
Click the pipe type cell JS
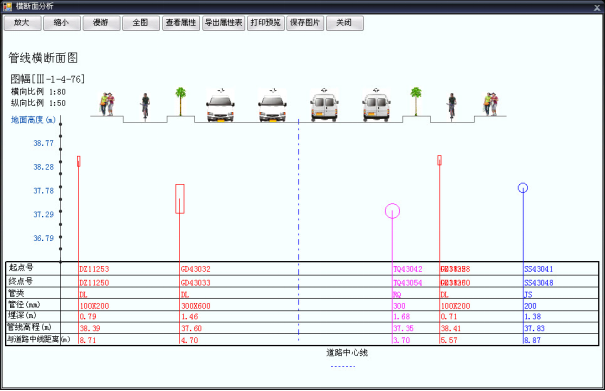[x=528, y=295]
